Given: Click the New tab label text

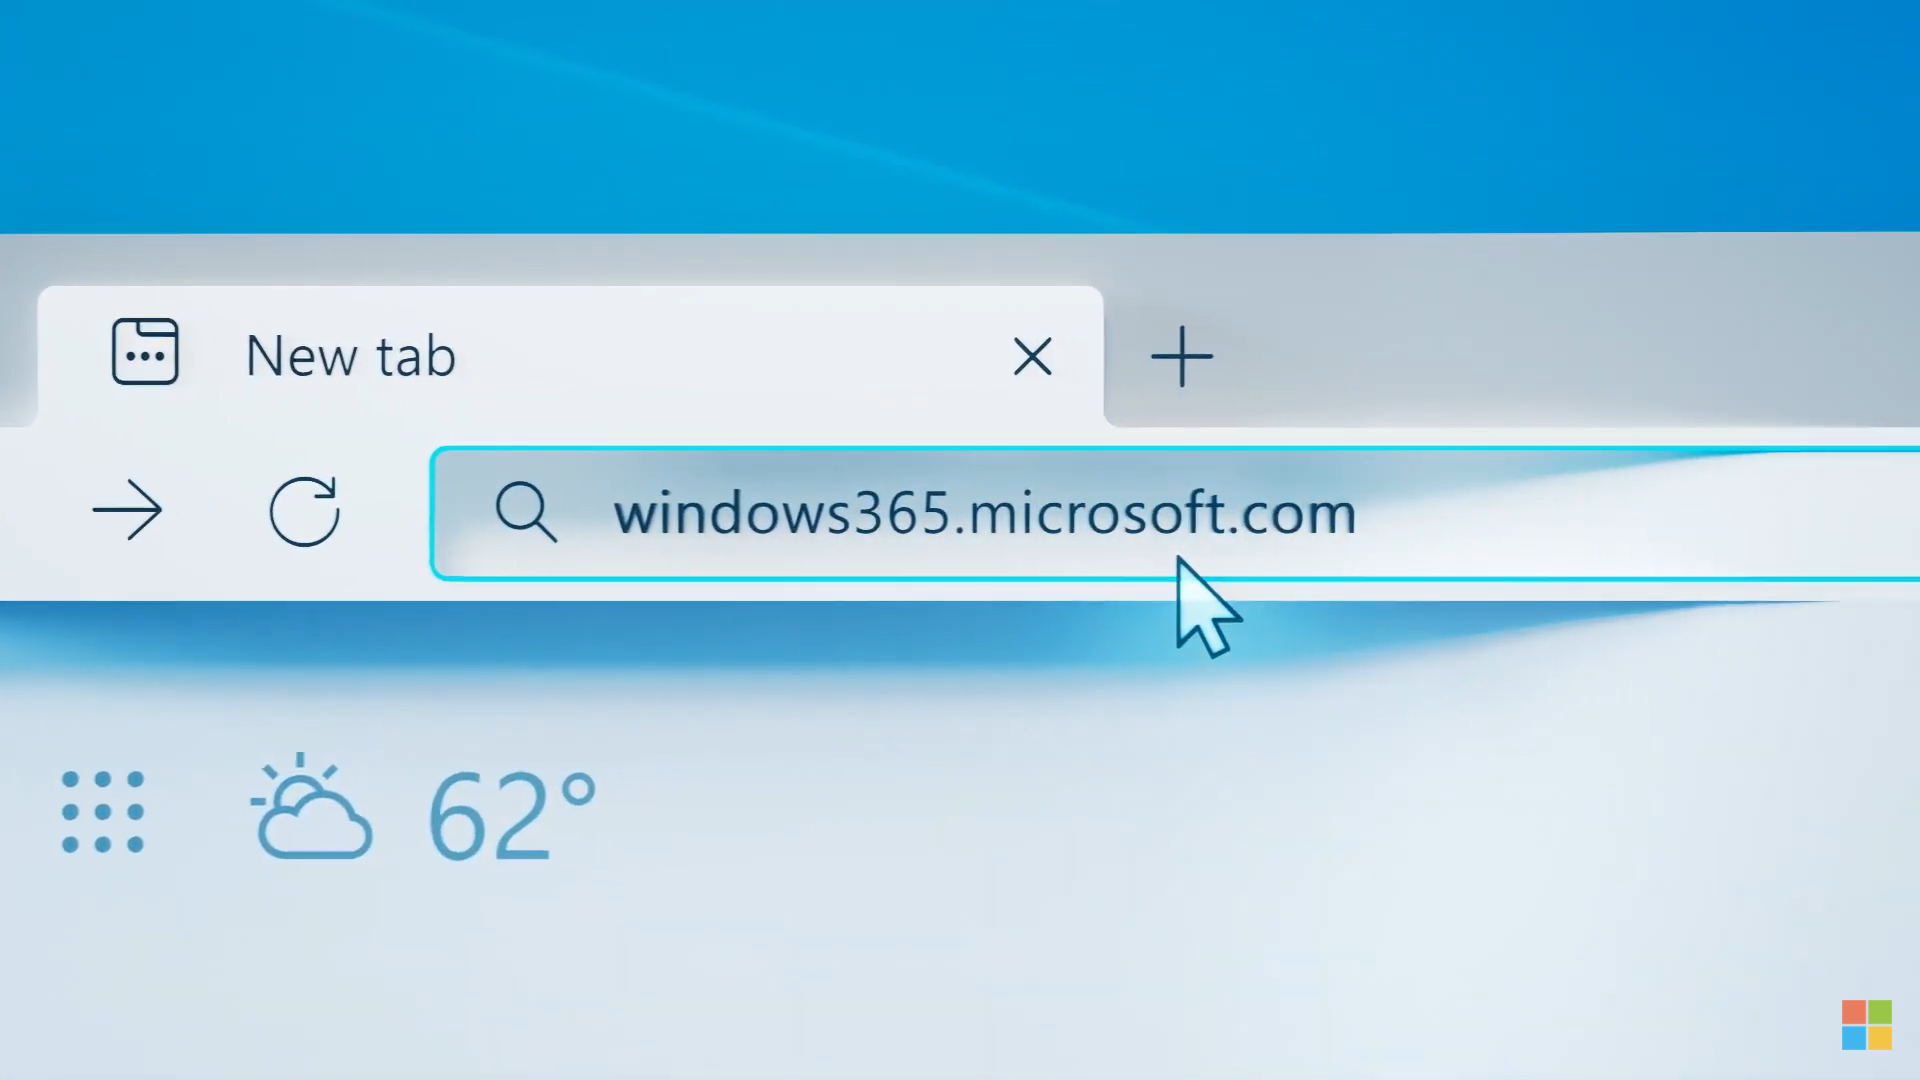Looking at the screenshot, I should 350,355.
